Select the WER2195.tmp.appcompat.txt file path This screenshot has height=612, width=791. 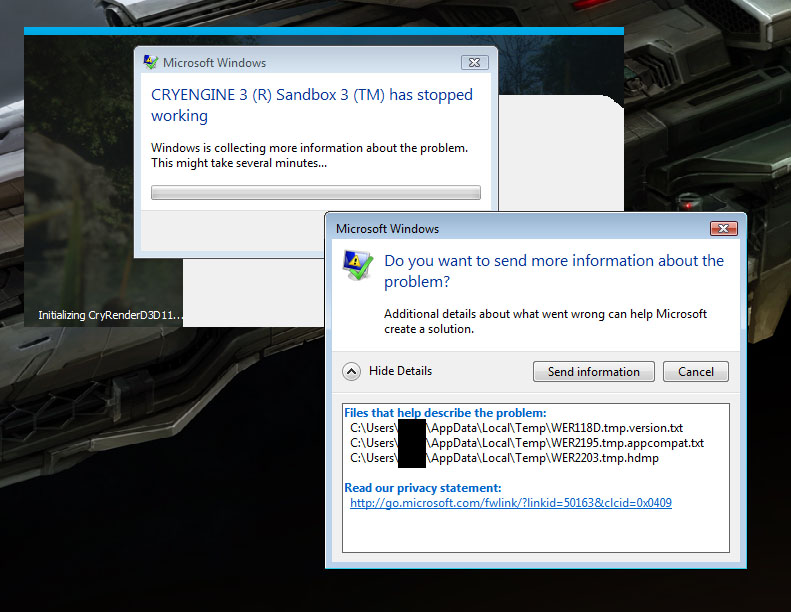527,443
